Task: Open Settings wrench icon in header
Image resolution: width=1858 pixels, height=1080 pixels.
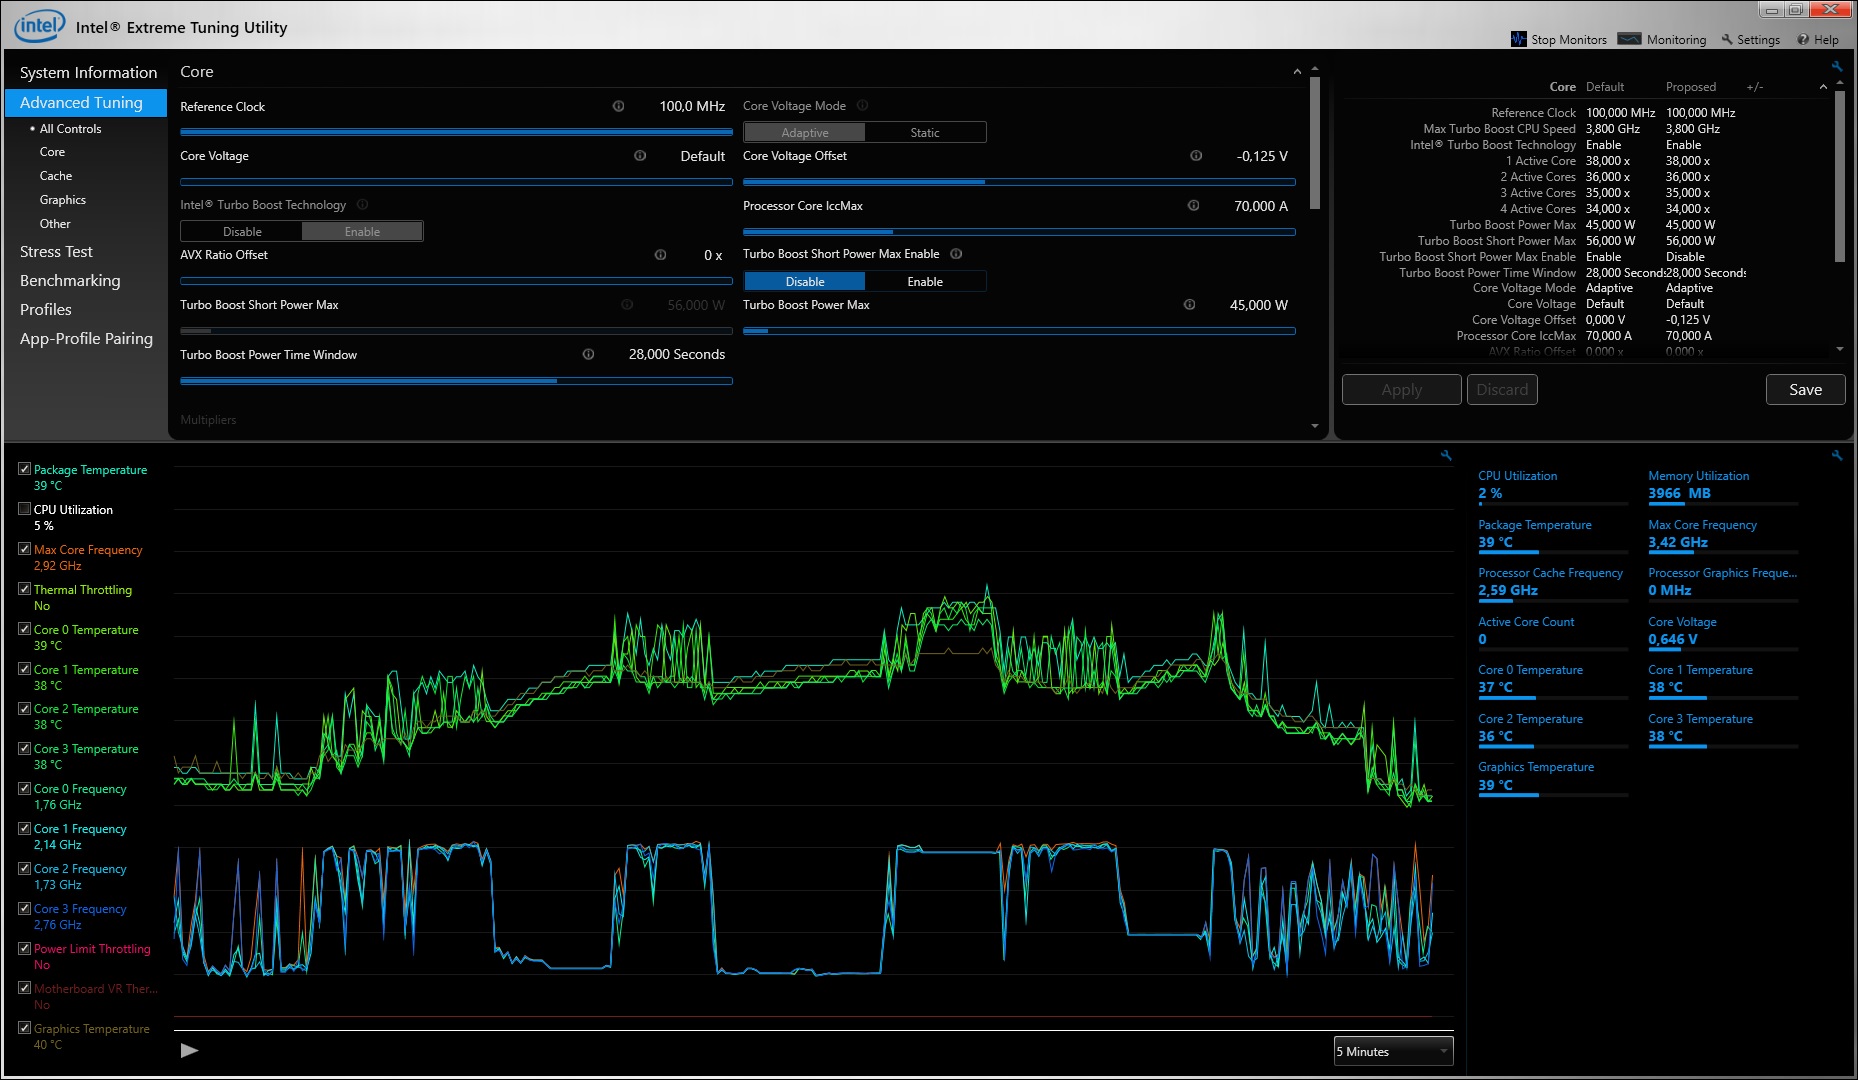Action: point(1727,40)
